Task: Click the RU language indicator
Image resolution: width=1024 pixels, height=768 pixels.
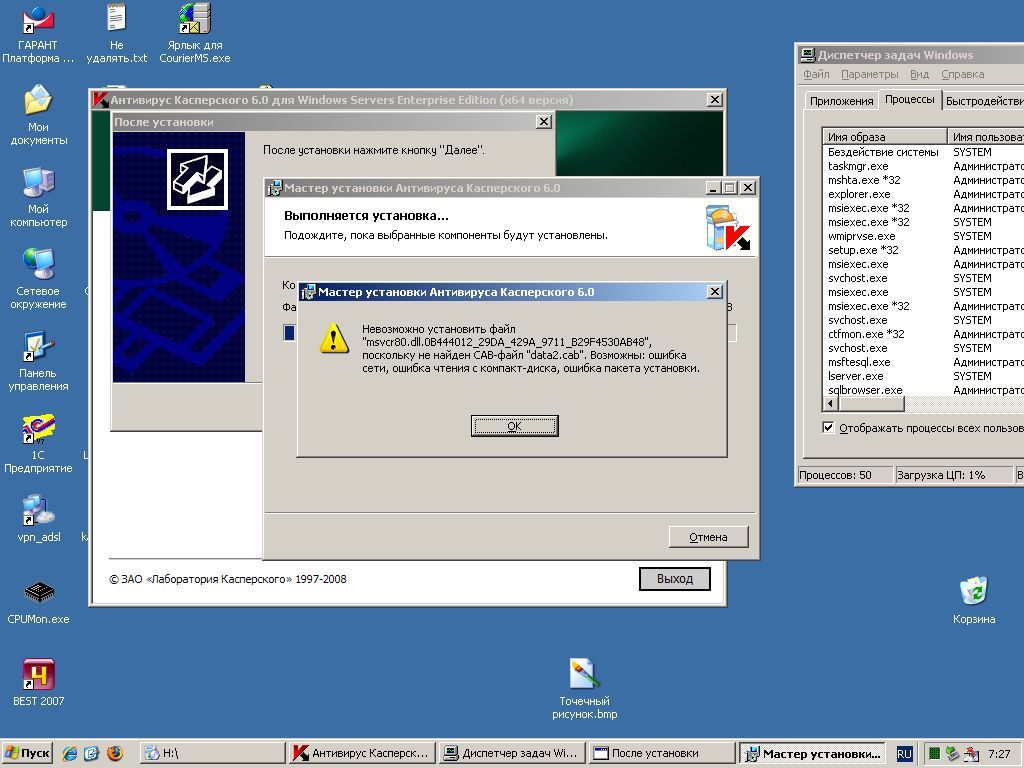Action: coord(904,754)
